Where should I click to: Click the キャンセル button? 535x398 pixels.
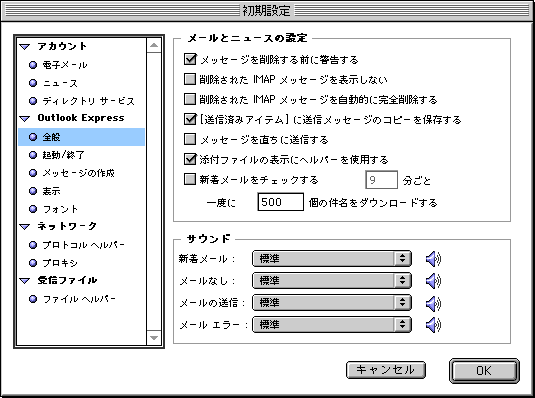click(x=386, y=370)
